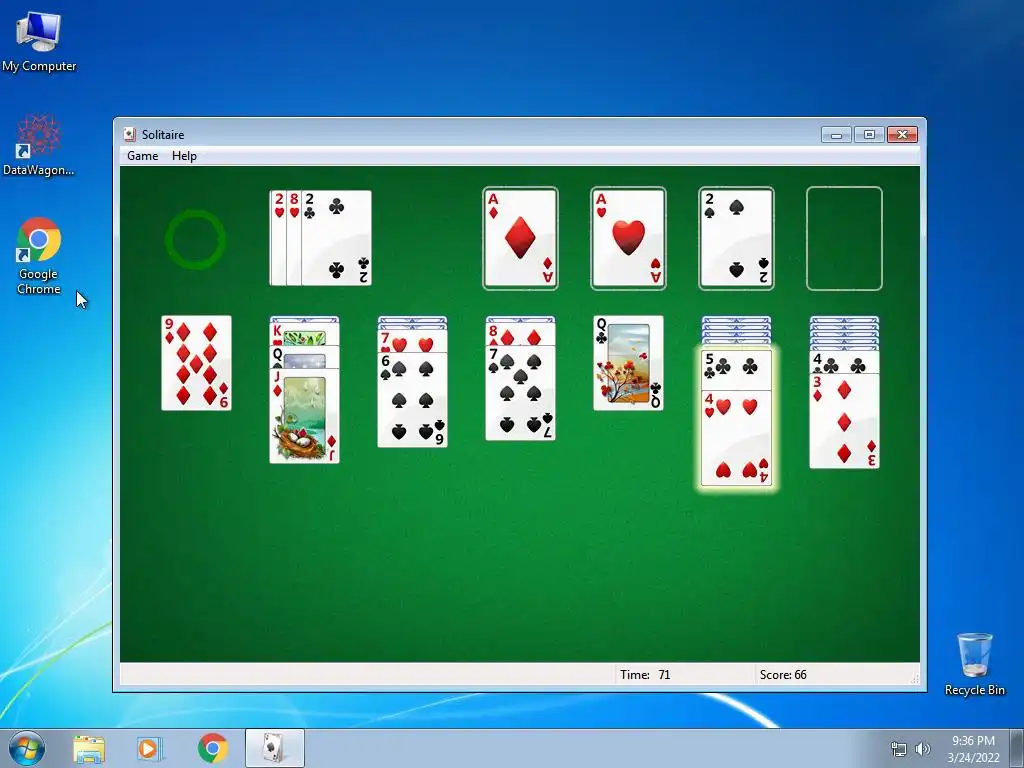Click the Ace of hearts foundation
Image resolution: width=1024 pixels, height=768 pixels.
[628, 238]
